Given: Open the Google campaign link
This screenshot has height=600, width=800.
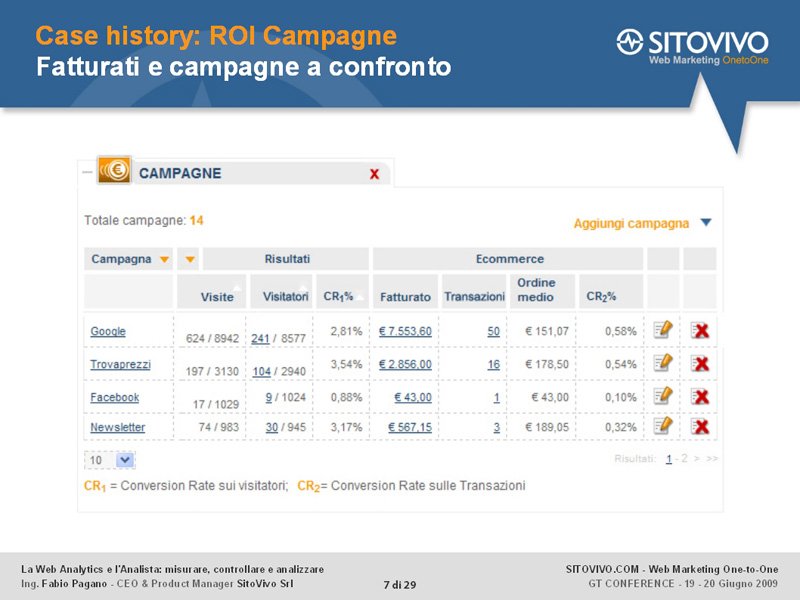Looking at the screenshot, I should click(108, 331).
